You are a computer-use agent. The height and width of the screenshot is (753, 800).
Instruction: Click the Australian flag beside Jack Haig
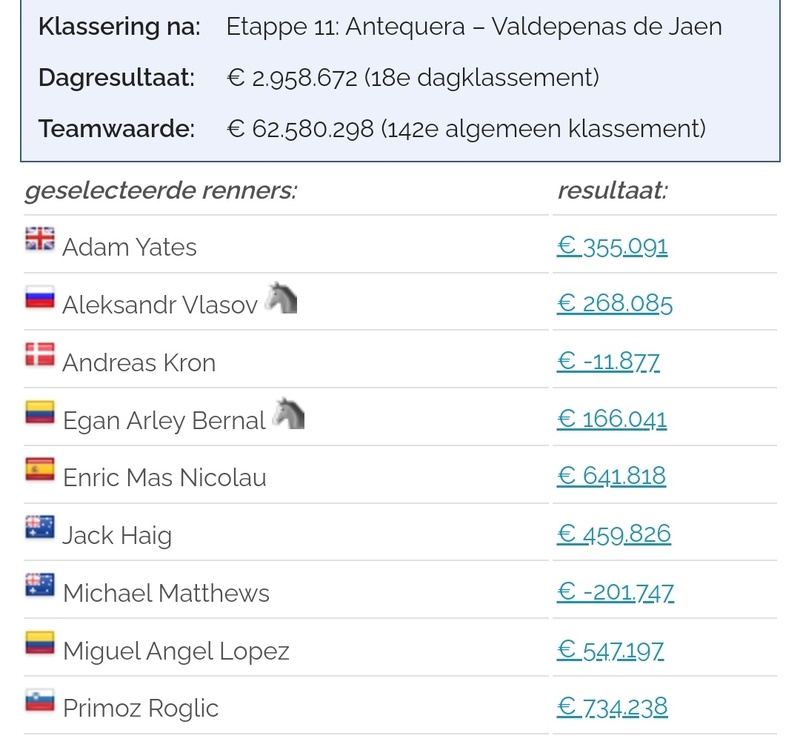(x=40, y=529)
